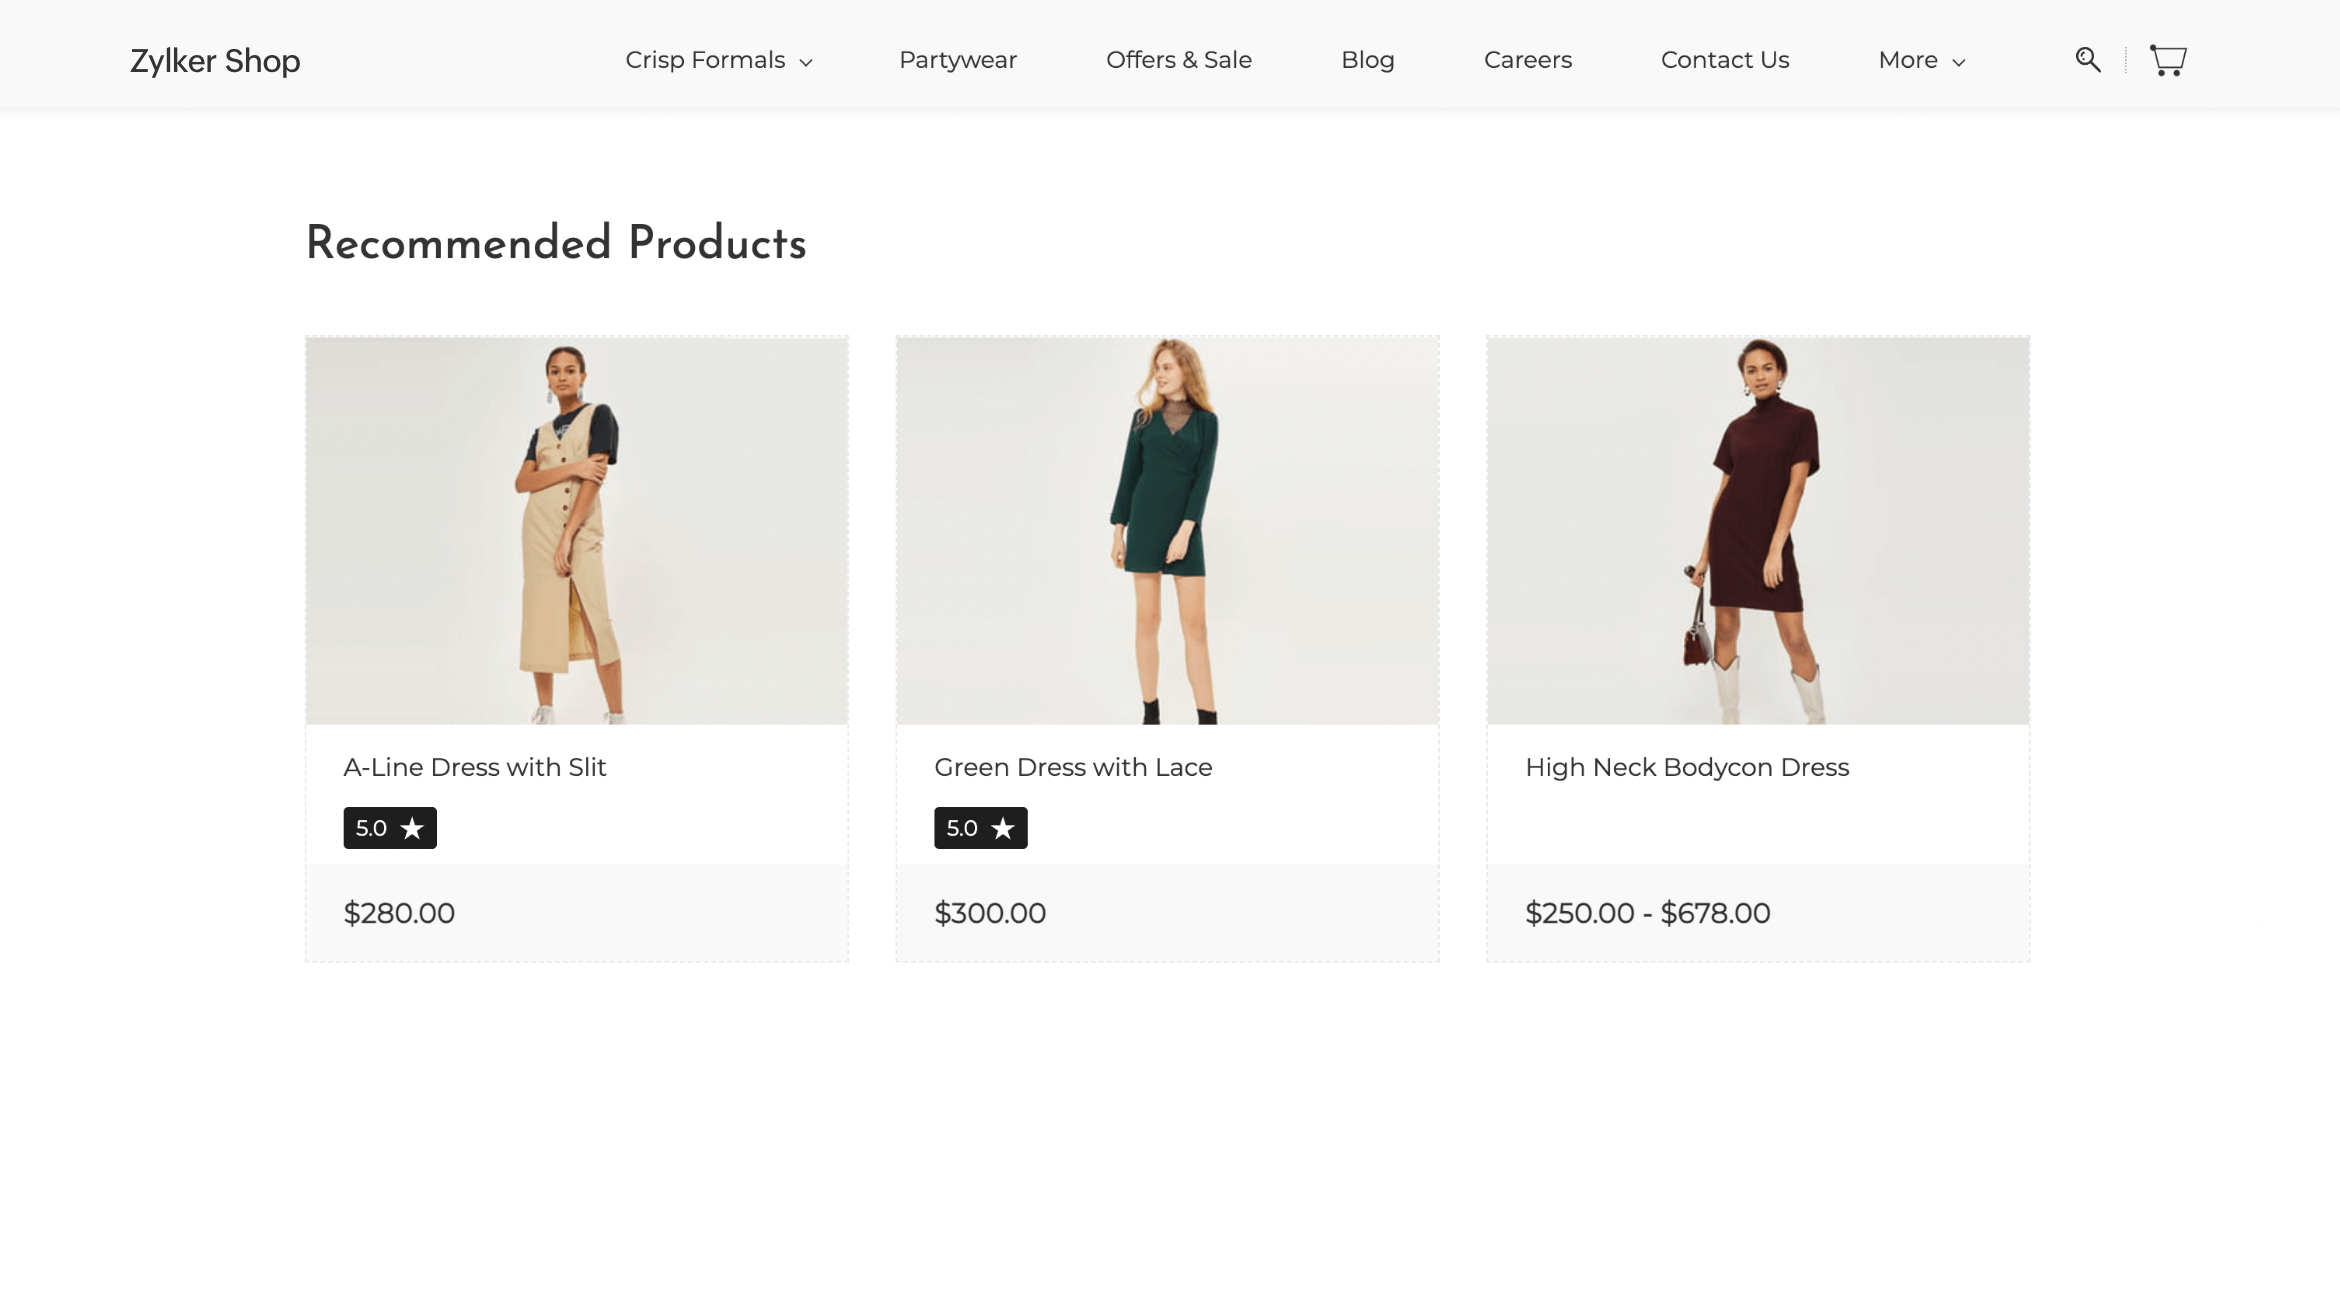This screenshot has width=2340, height=1310.
Task: Click the Blog navigation link
Action: (1368, 59)
